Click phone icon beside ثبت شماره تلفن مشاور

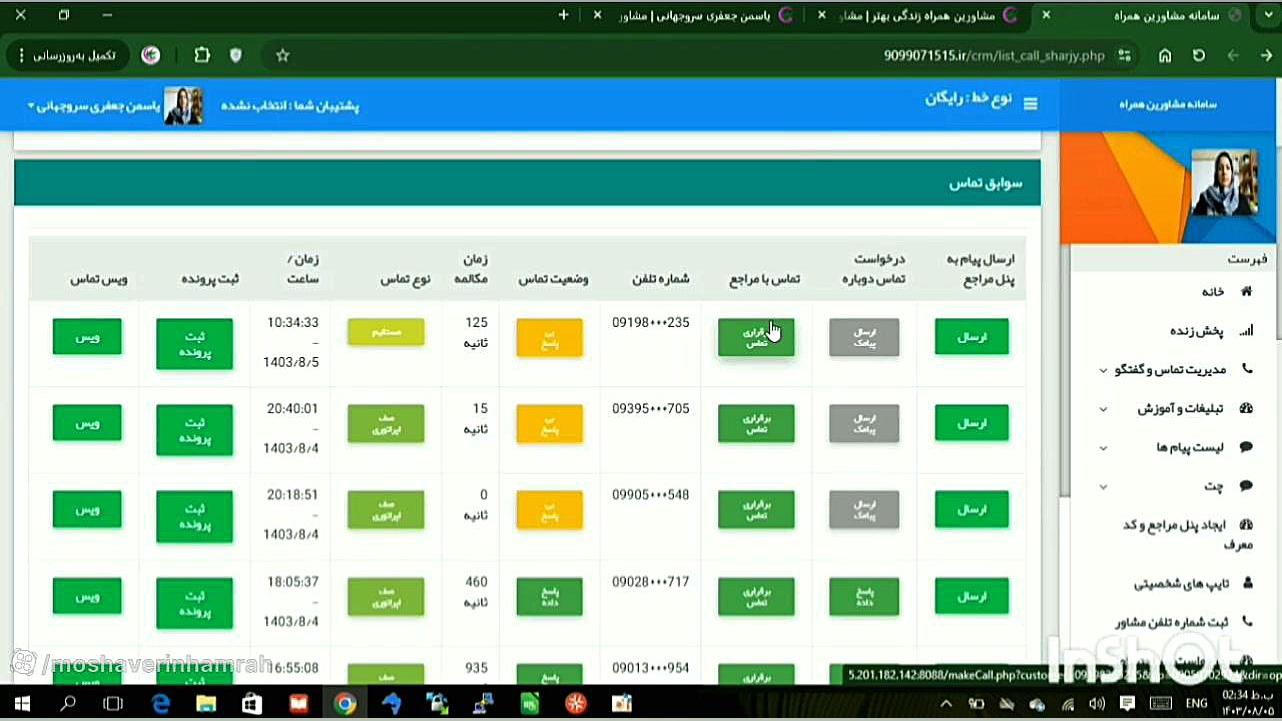coord(1246,621)
